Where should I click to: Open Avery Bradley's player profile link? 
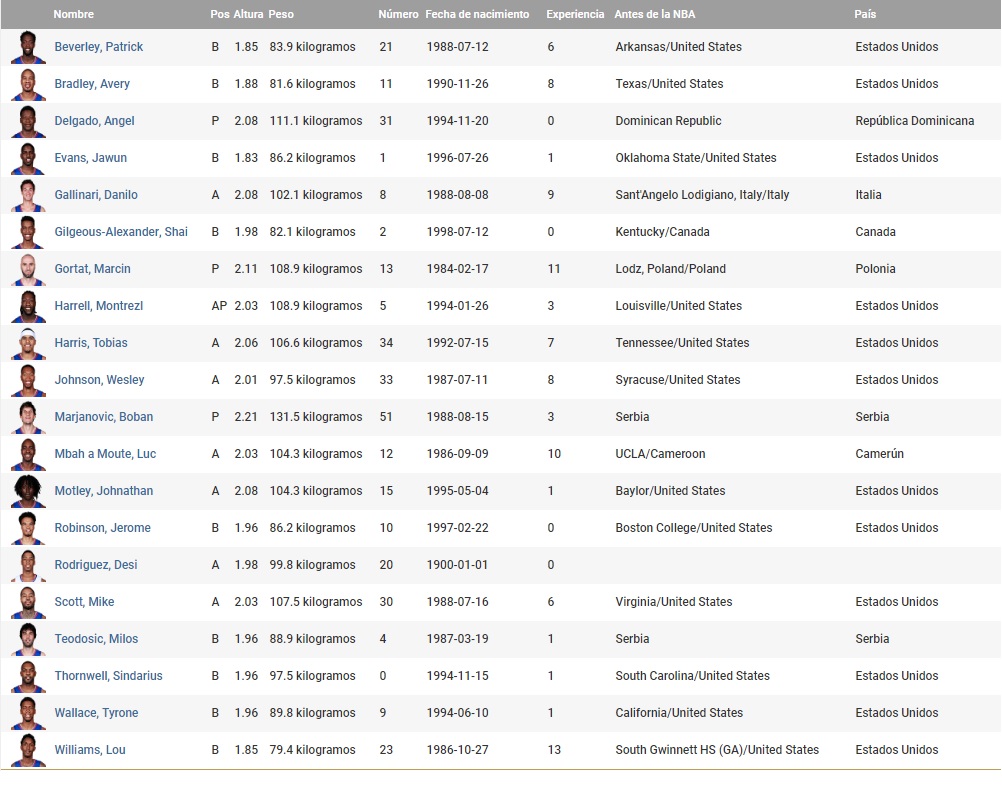[x=92, y=84]
